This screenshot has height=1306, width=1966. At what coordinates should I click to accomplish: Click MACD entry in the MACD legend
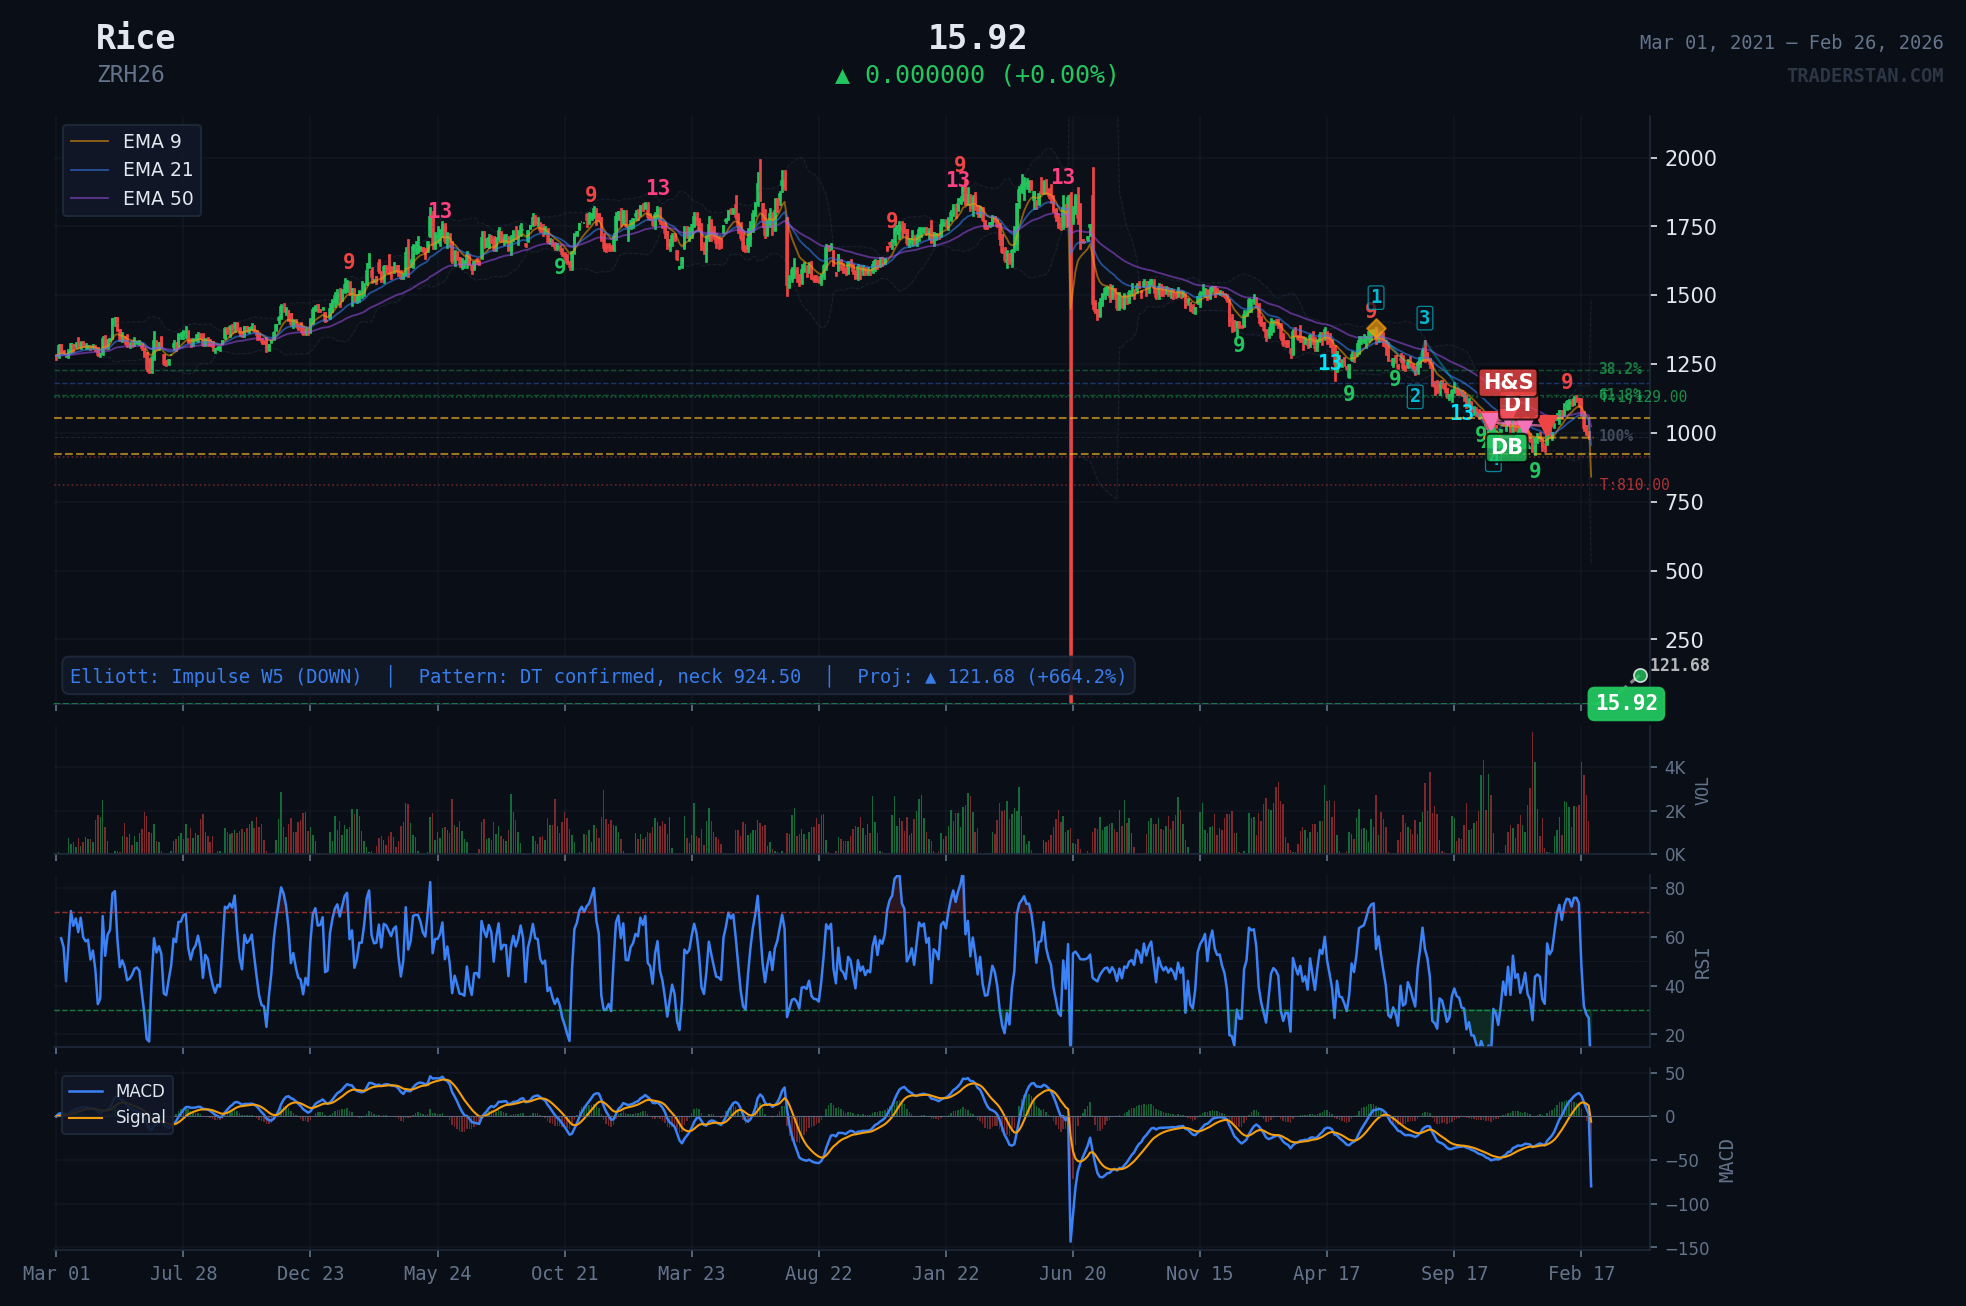(139, 1091)
